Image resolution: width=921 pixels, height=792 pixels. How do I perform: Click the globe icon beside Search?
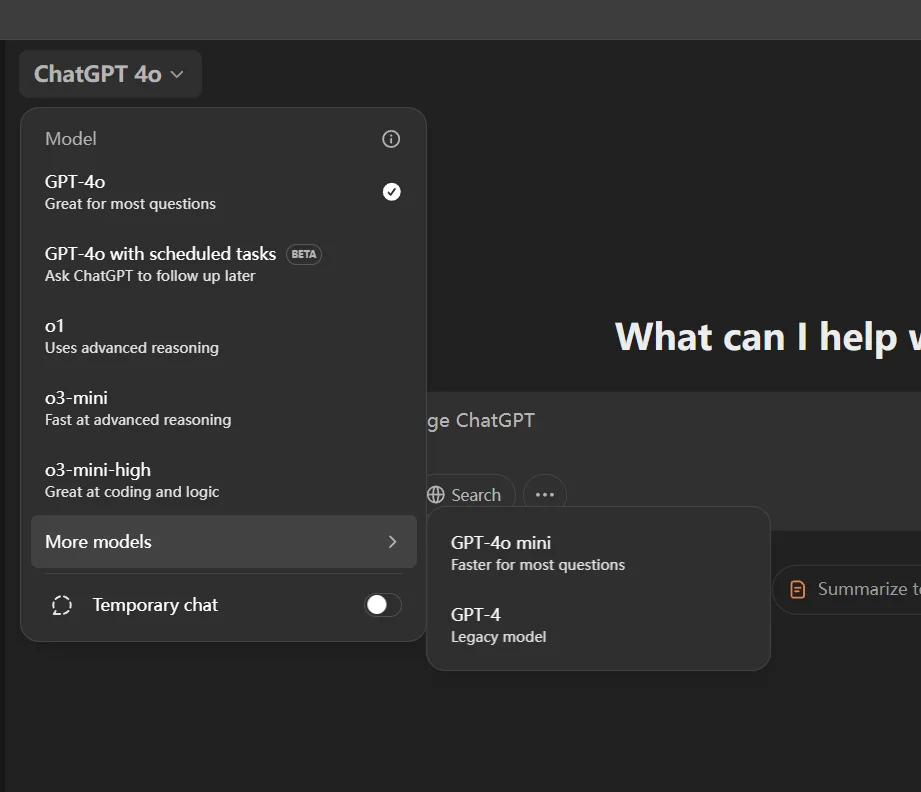pos(436,495)
